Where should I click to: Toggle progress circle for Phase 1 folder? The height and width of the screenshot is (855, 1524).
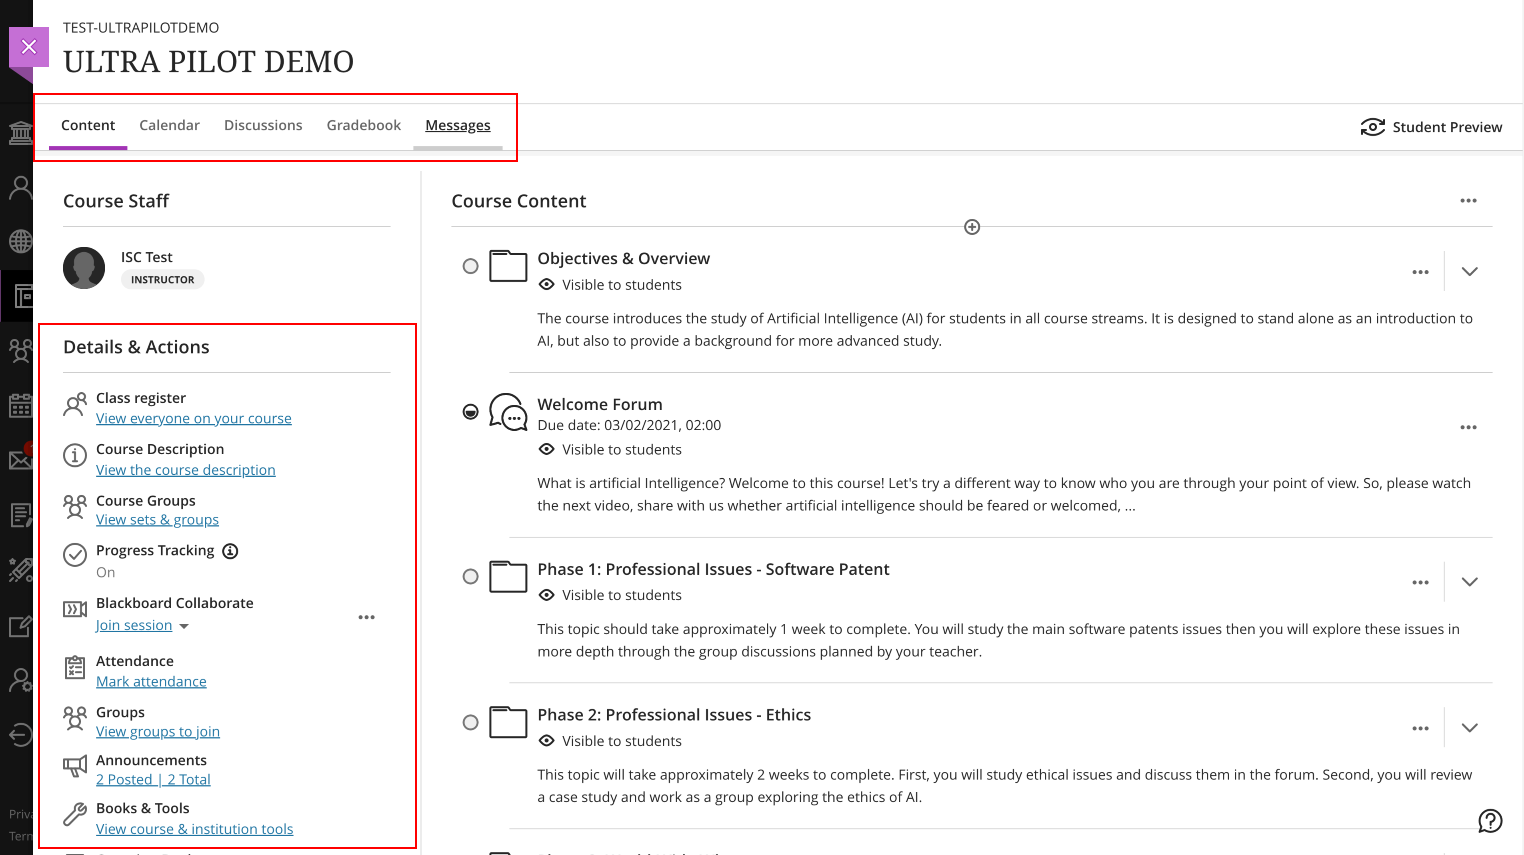(470, 576)
